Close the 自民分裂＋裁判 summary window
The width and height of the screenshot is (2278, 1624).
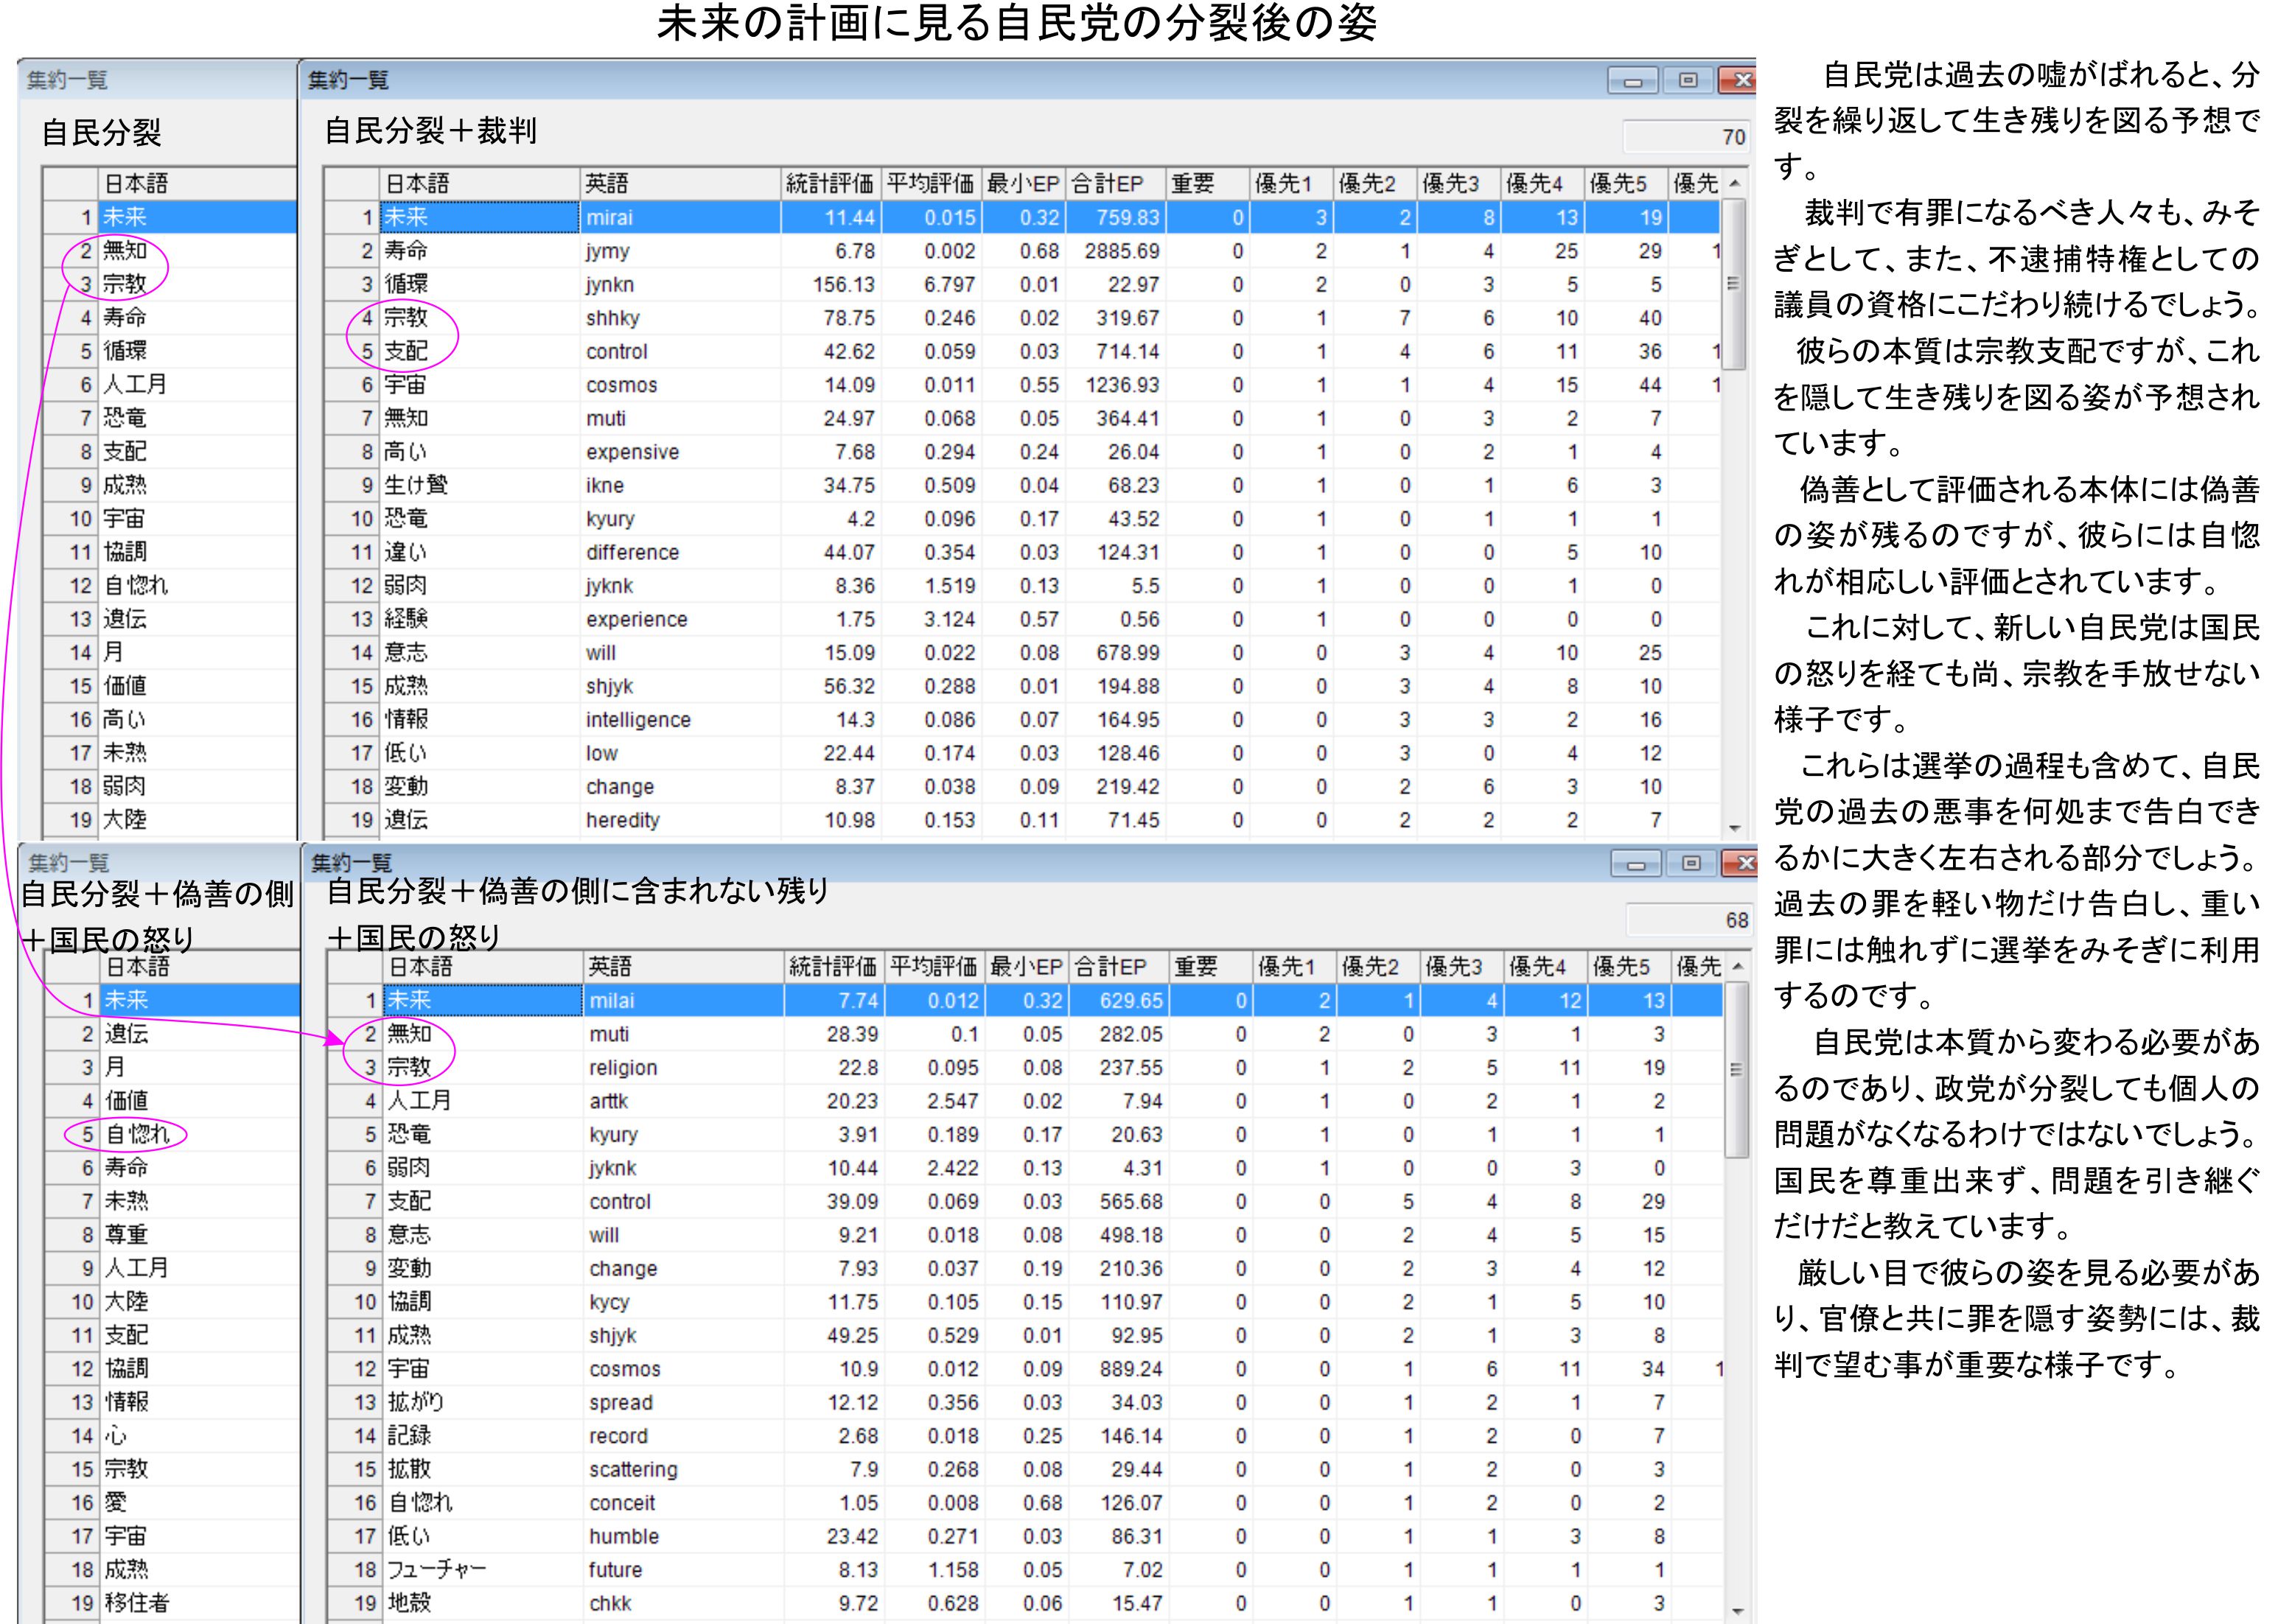[x=1740, y=81]
